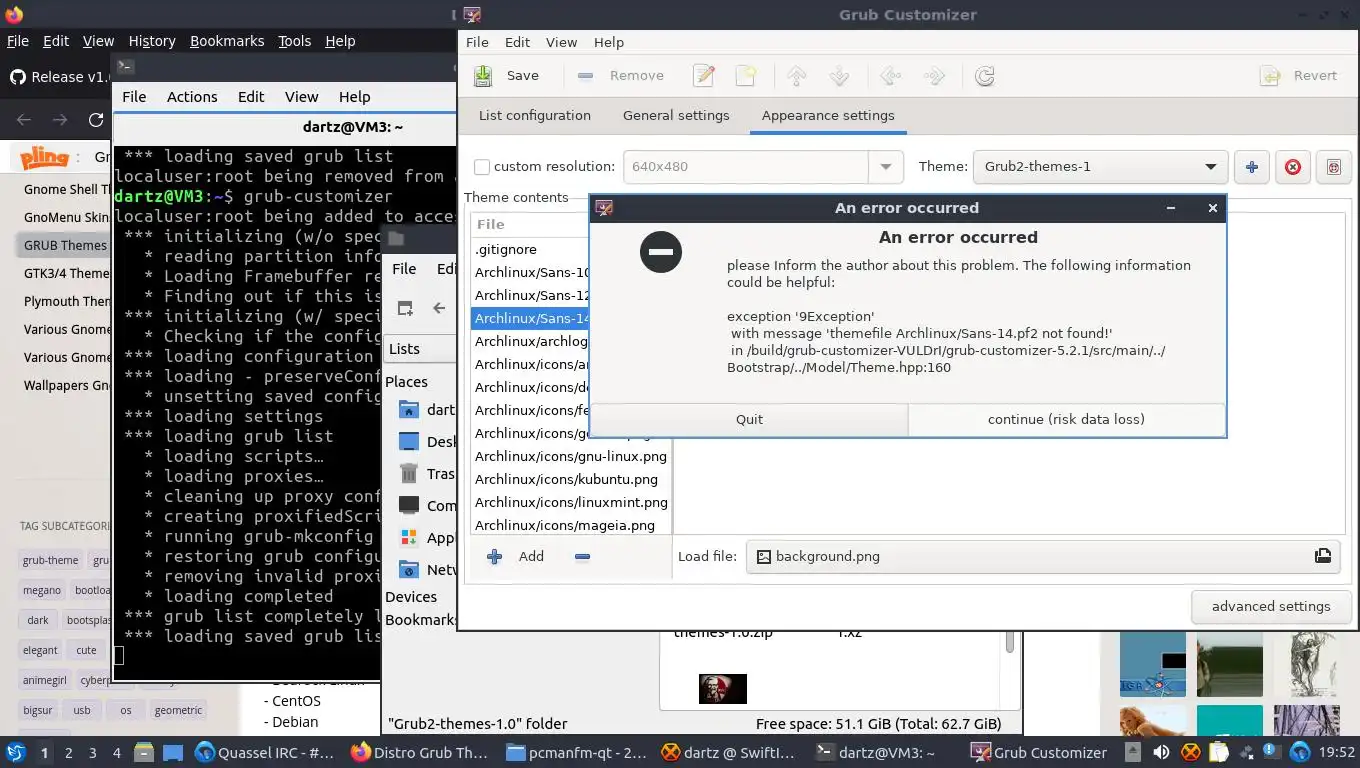This screenshot has width=1360, height=768.
Task: Click pcmanfm-qt taskbar entry
Action: point(576,753)
